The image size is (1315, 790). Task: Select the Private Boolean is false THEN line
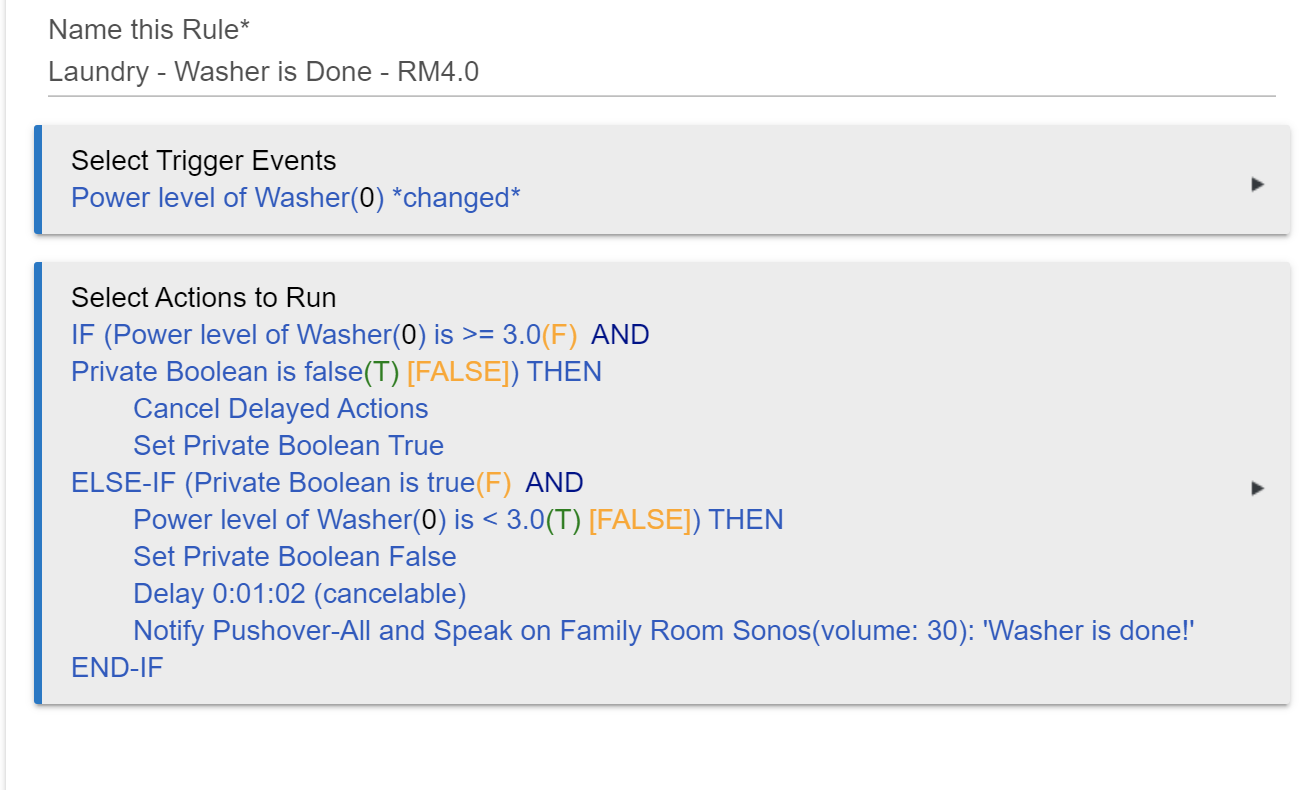tap(337, 372)
